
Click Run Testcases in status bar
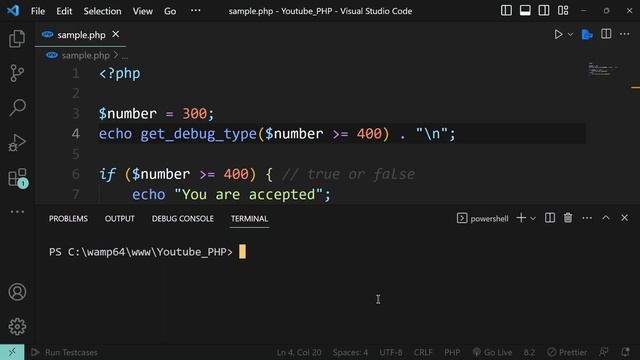64,352
